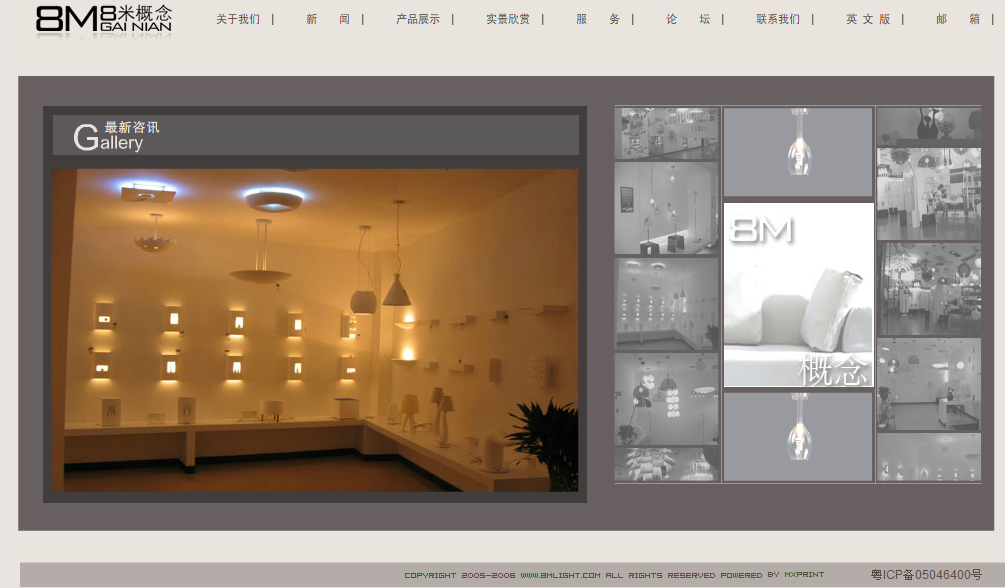The height and width of the screenshot is (588, 1005).
Task: Select top-left showroom thumbnail in grid
Action: pos(666,133)
